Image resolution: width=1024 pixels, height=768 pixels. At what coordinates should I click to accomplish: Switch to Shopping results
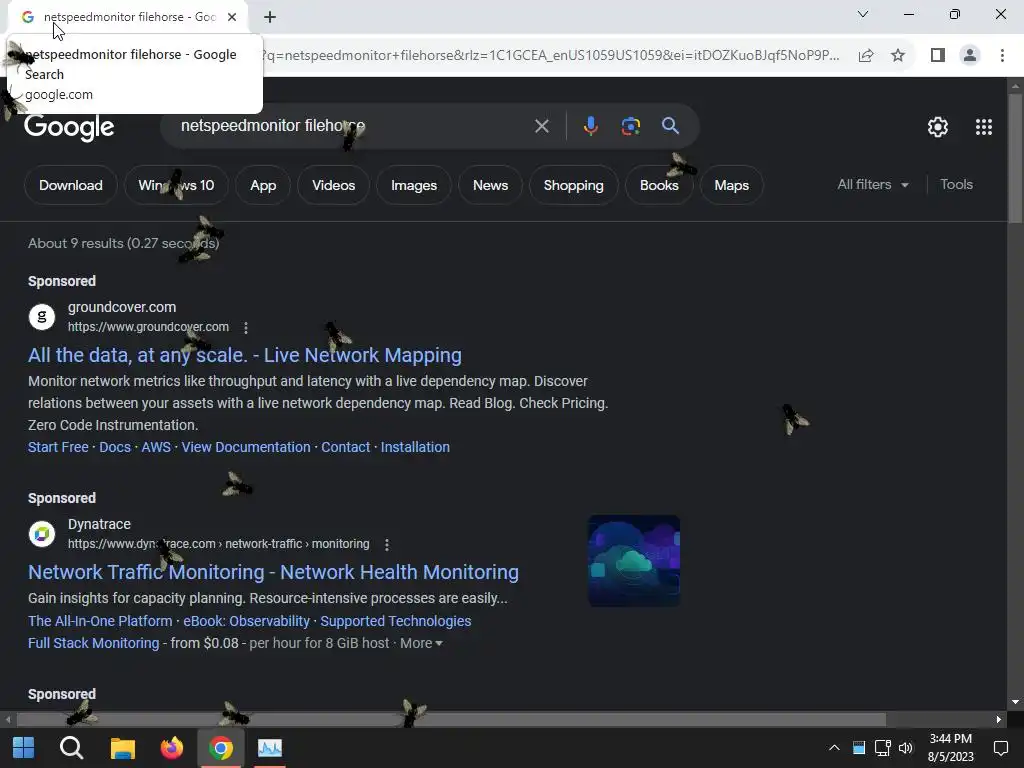(x=573, y=185)
